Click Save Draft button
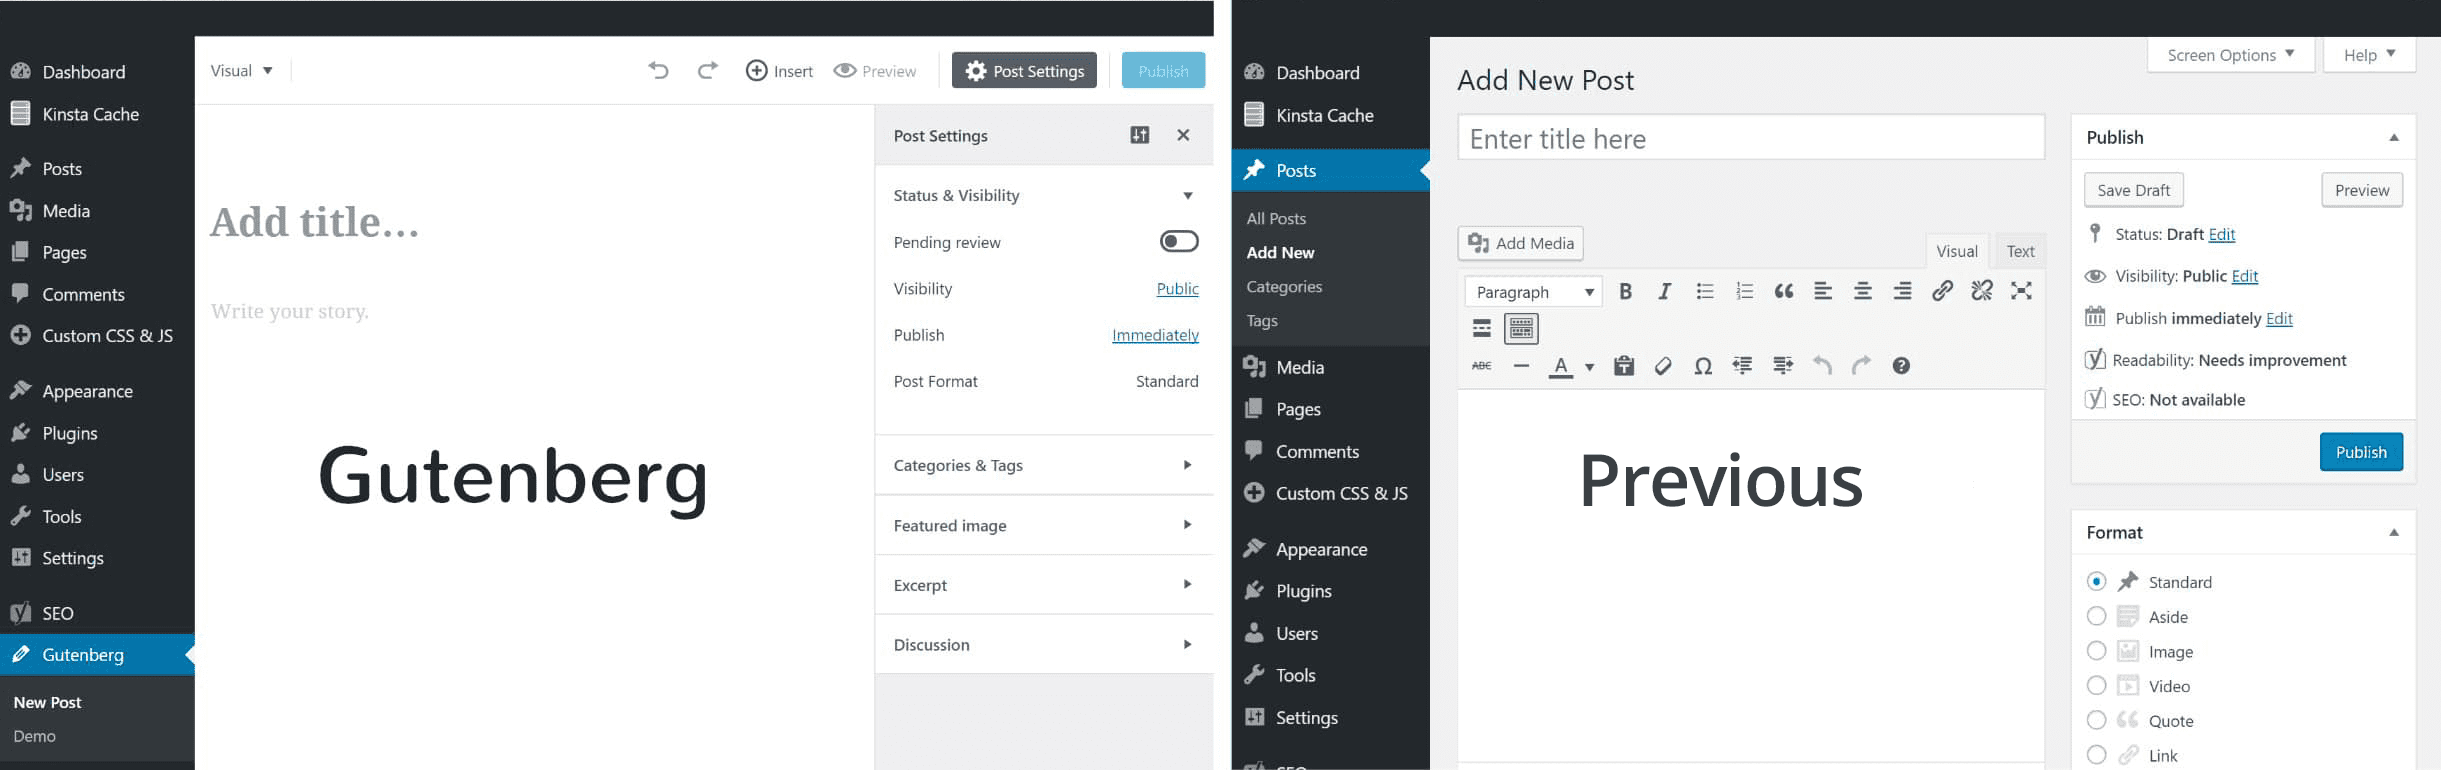The image size is (2441, 770). point(2133,190)
